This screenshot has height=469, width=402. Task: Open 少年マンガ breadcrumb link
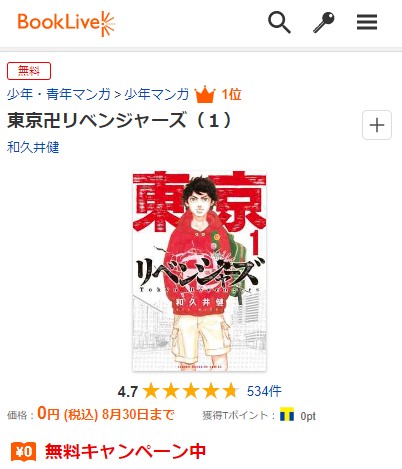pyautogui.click(x=156, y=95)
